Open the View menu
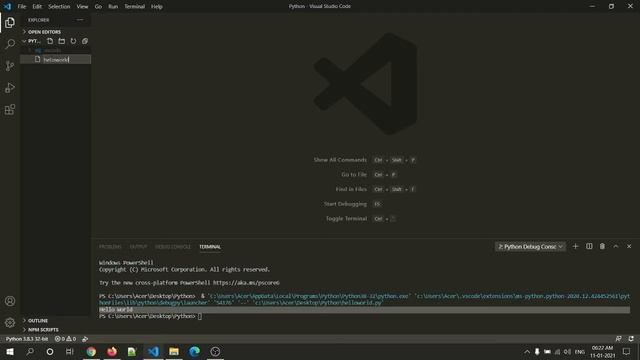 tap(82, 7)
